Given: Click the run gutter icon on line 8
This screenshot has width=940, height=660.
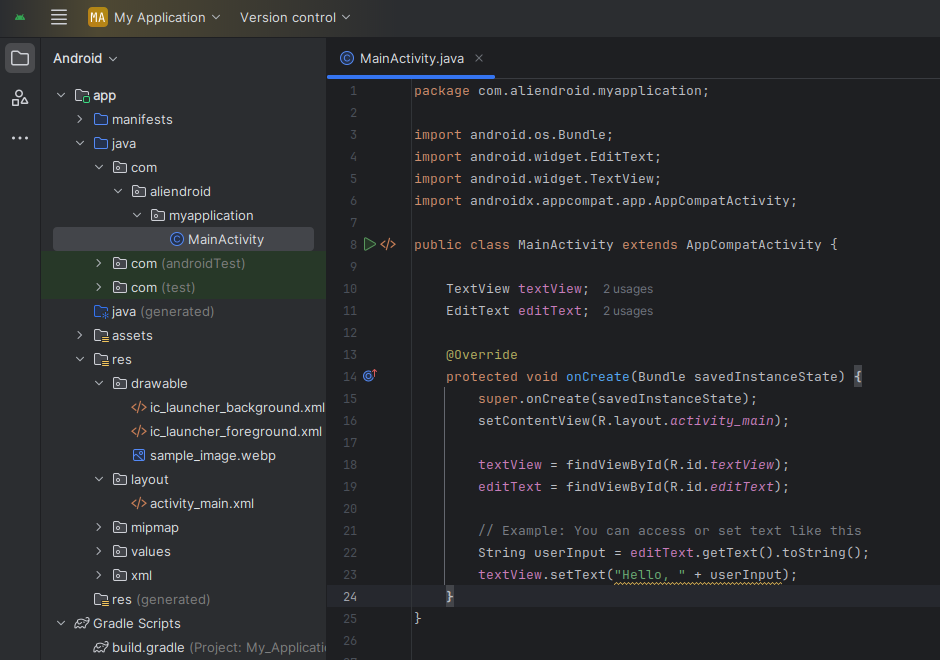Looking at the screenshot, I should click(370, 244).
